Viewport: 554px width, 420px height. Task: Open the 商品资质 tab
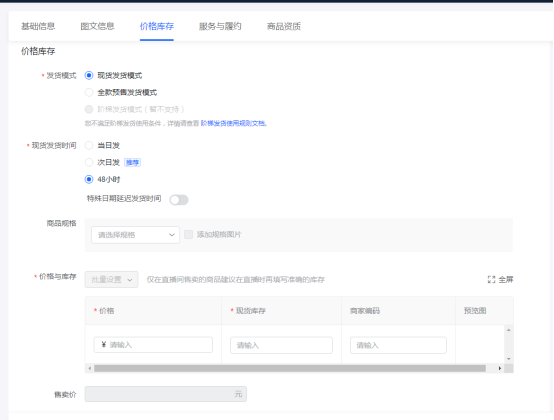click(284, 26)
